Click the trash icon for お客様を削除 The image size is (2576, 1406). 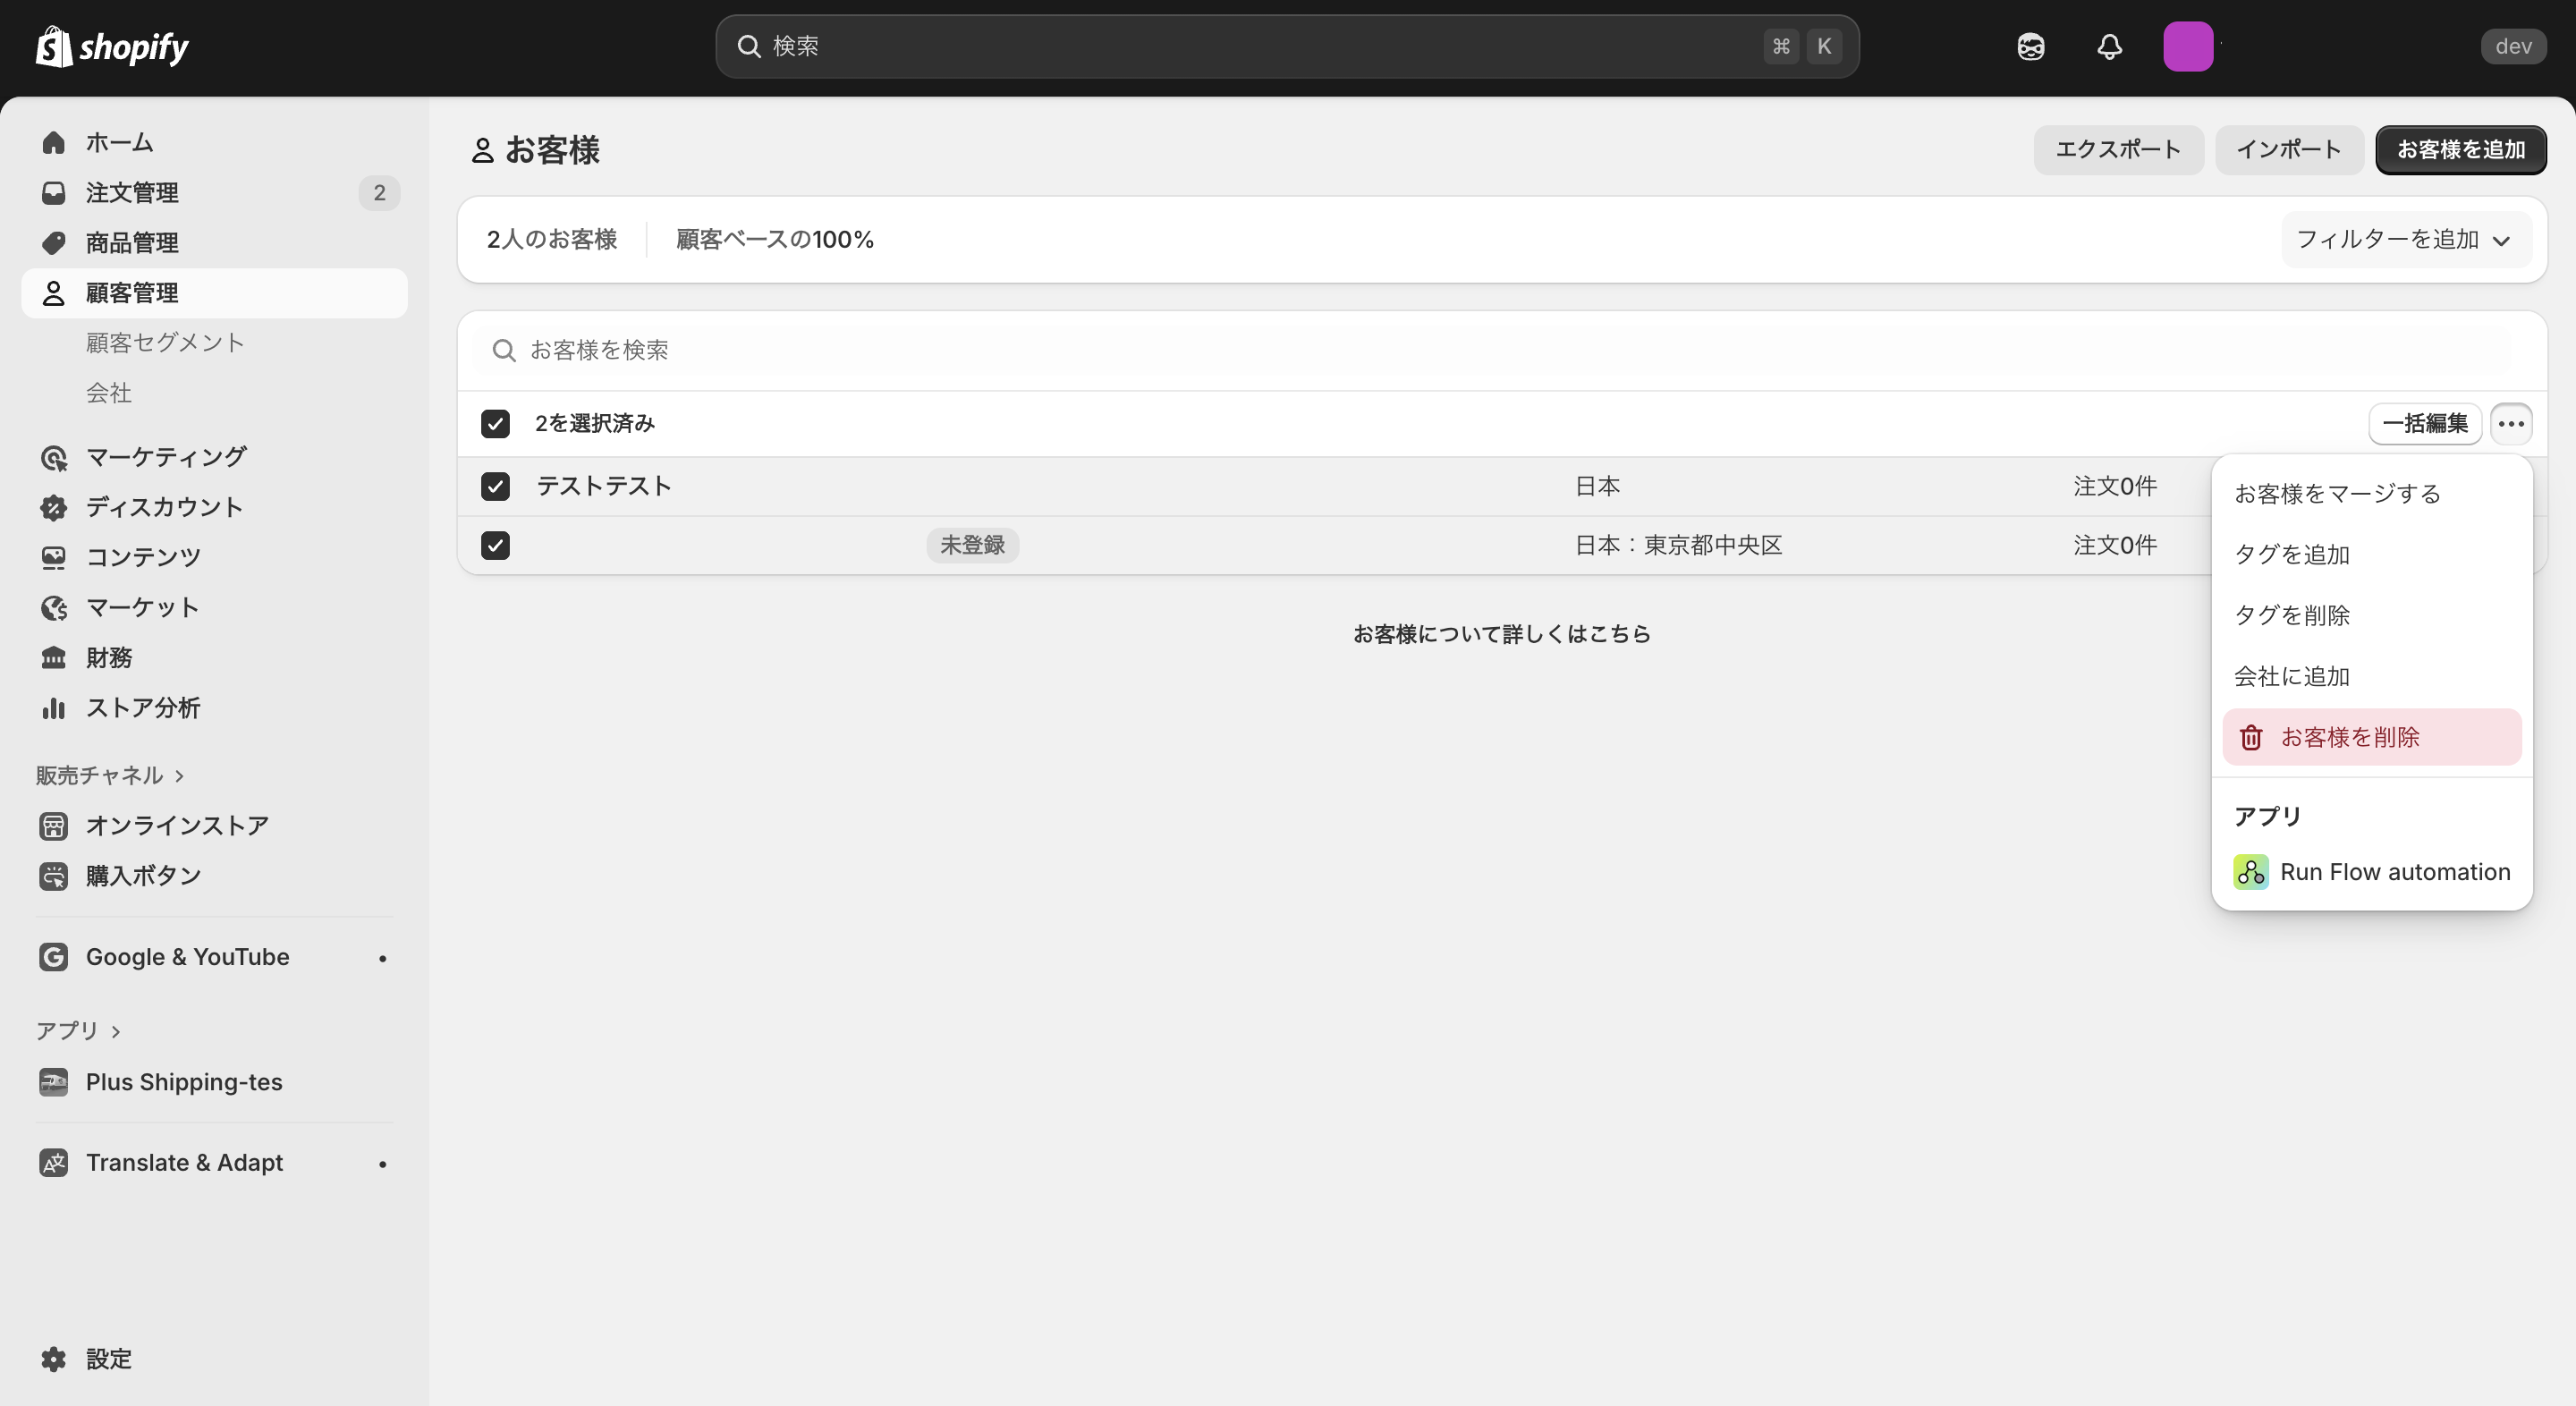pyautogui.click(x=2250, y=738)
